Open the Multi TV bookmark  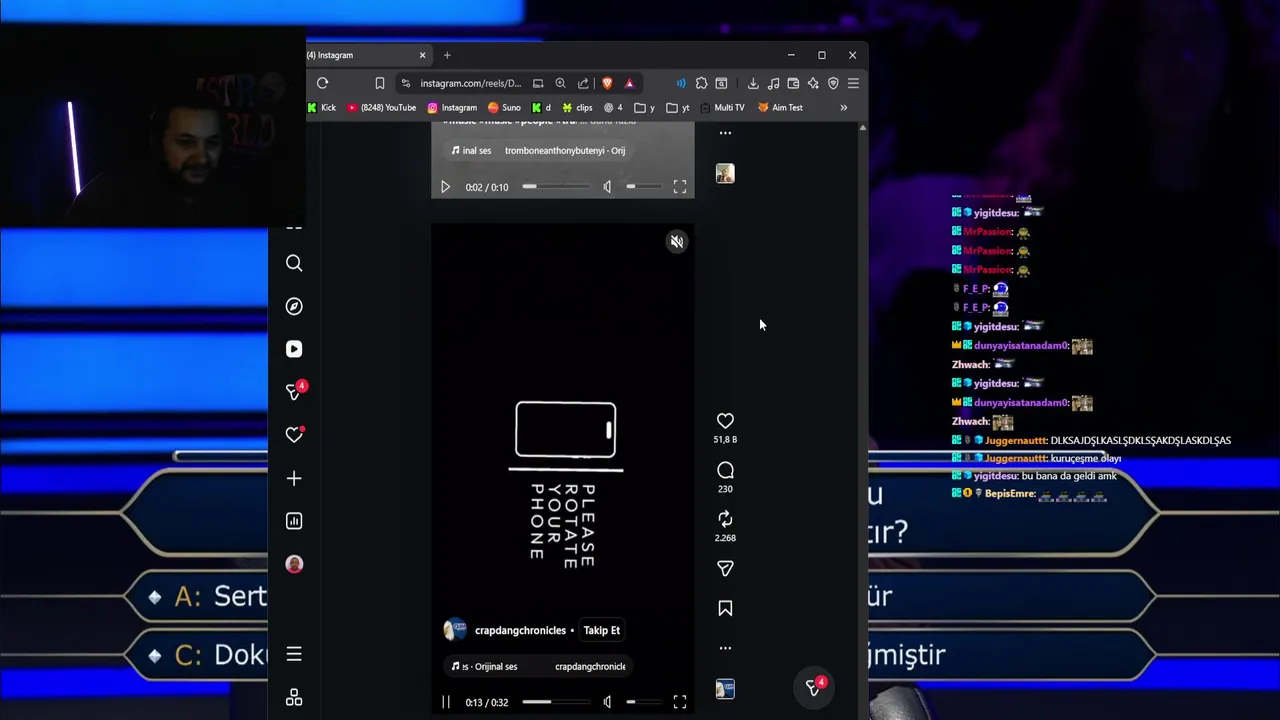[722, 108]
